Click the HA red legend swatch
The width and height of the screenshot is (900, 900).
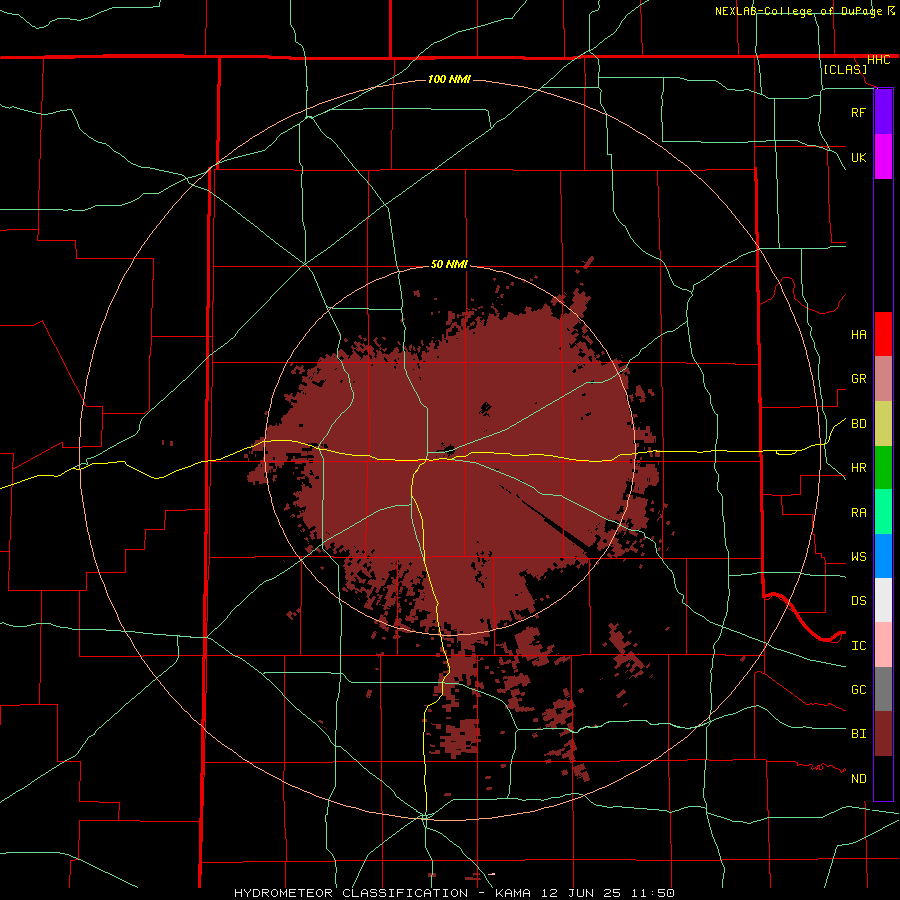[883, 334]
